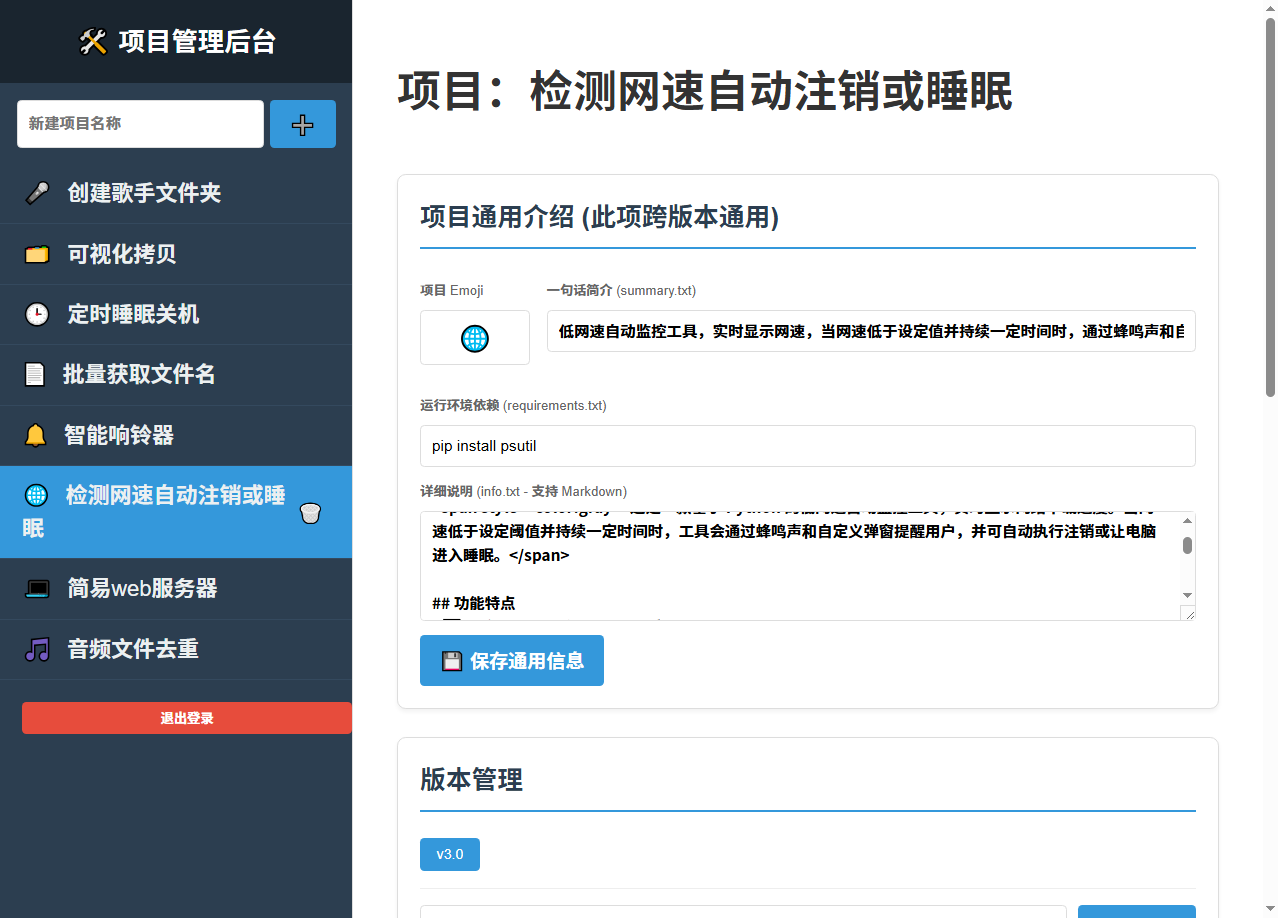
Task: Click the laptop icon for 简易web服务器
Action: 37,588
